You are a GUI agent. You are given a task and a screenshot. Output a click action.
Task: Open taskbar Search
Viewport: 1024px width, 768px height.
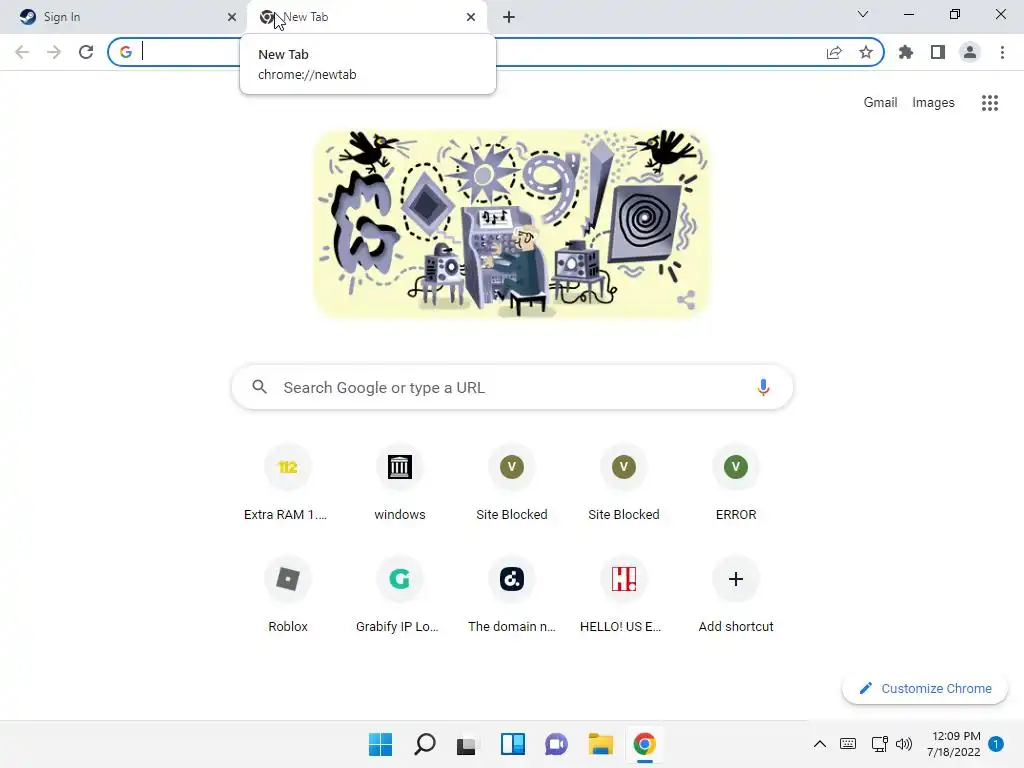tap(424, 744)
